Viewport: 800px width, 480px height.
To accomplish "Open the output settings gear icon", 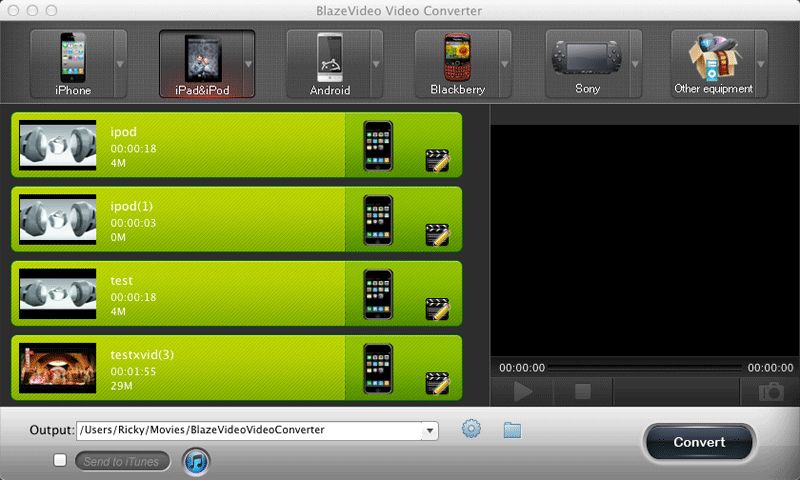I will pyautogui.click(x=471, y=428).
